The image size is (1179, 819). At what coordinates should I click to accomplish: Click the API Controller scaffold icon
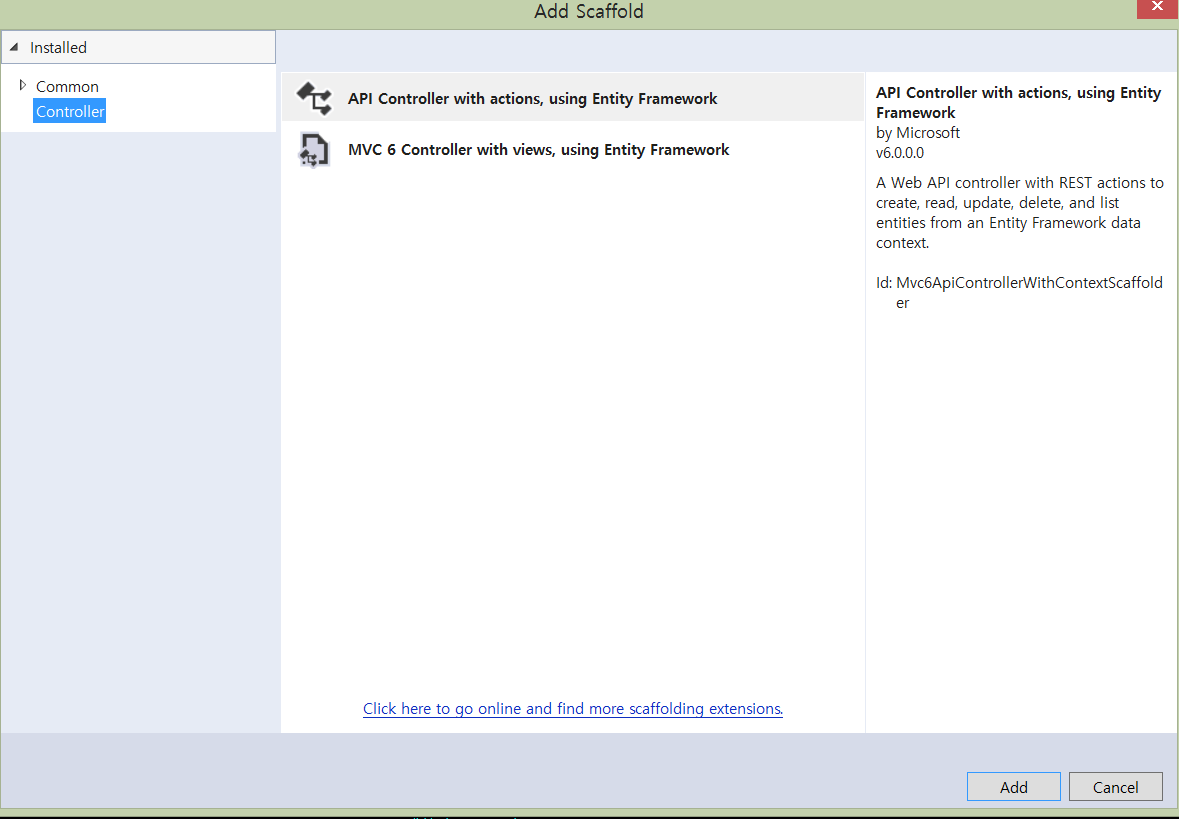[x=314, y=99]
